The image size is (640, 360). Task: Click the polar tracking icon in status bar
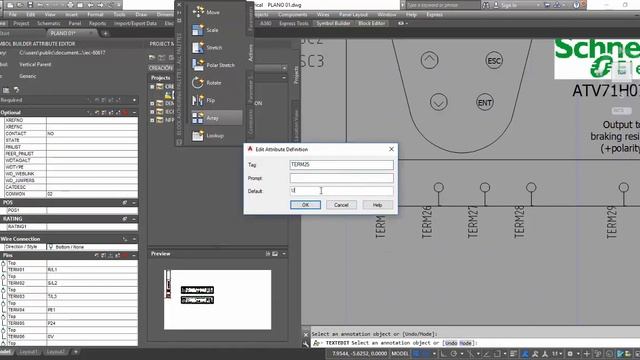click(x=453, y=353)
